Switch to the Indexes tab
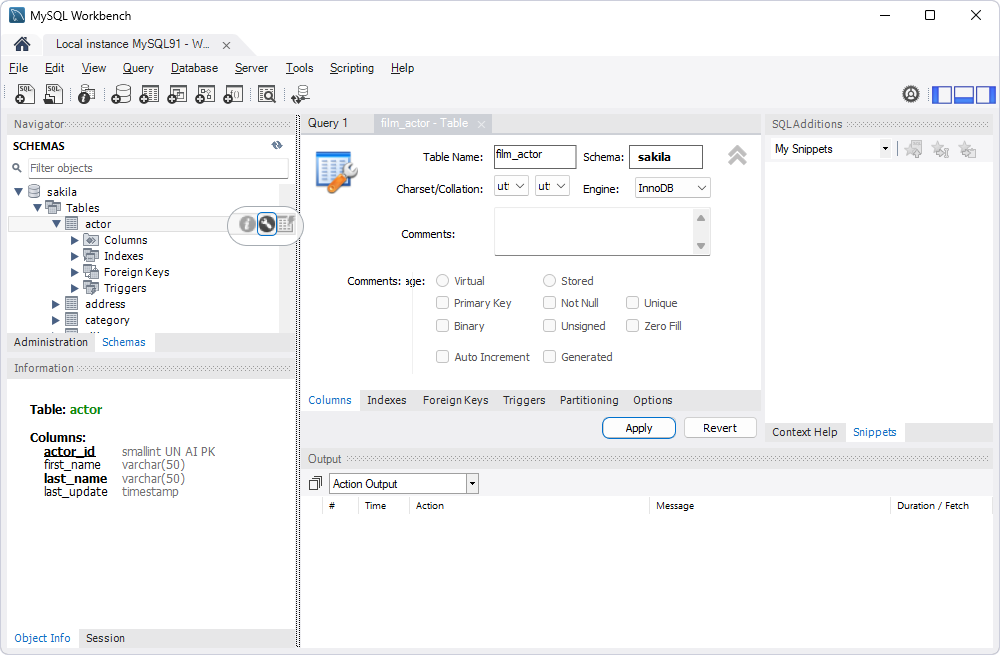Screen dimensions: 1000x655 pyautogui.click(x=386, y=400)
